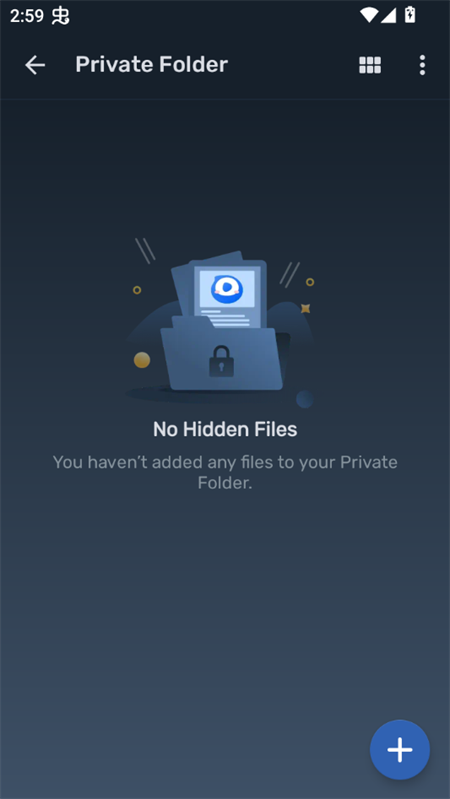The height and width of the screenshot is (799, 450).
Task: Click the dark blue circle below the folder
Action: [x=305, y=399]
